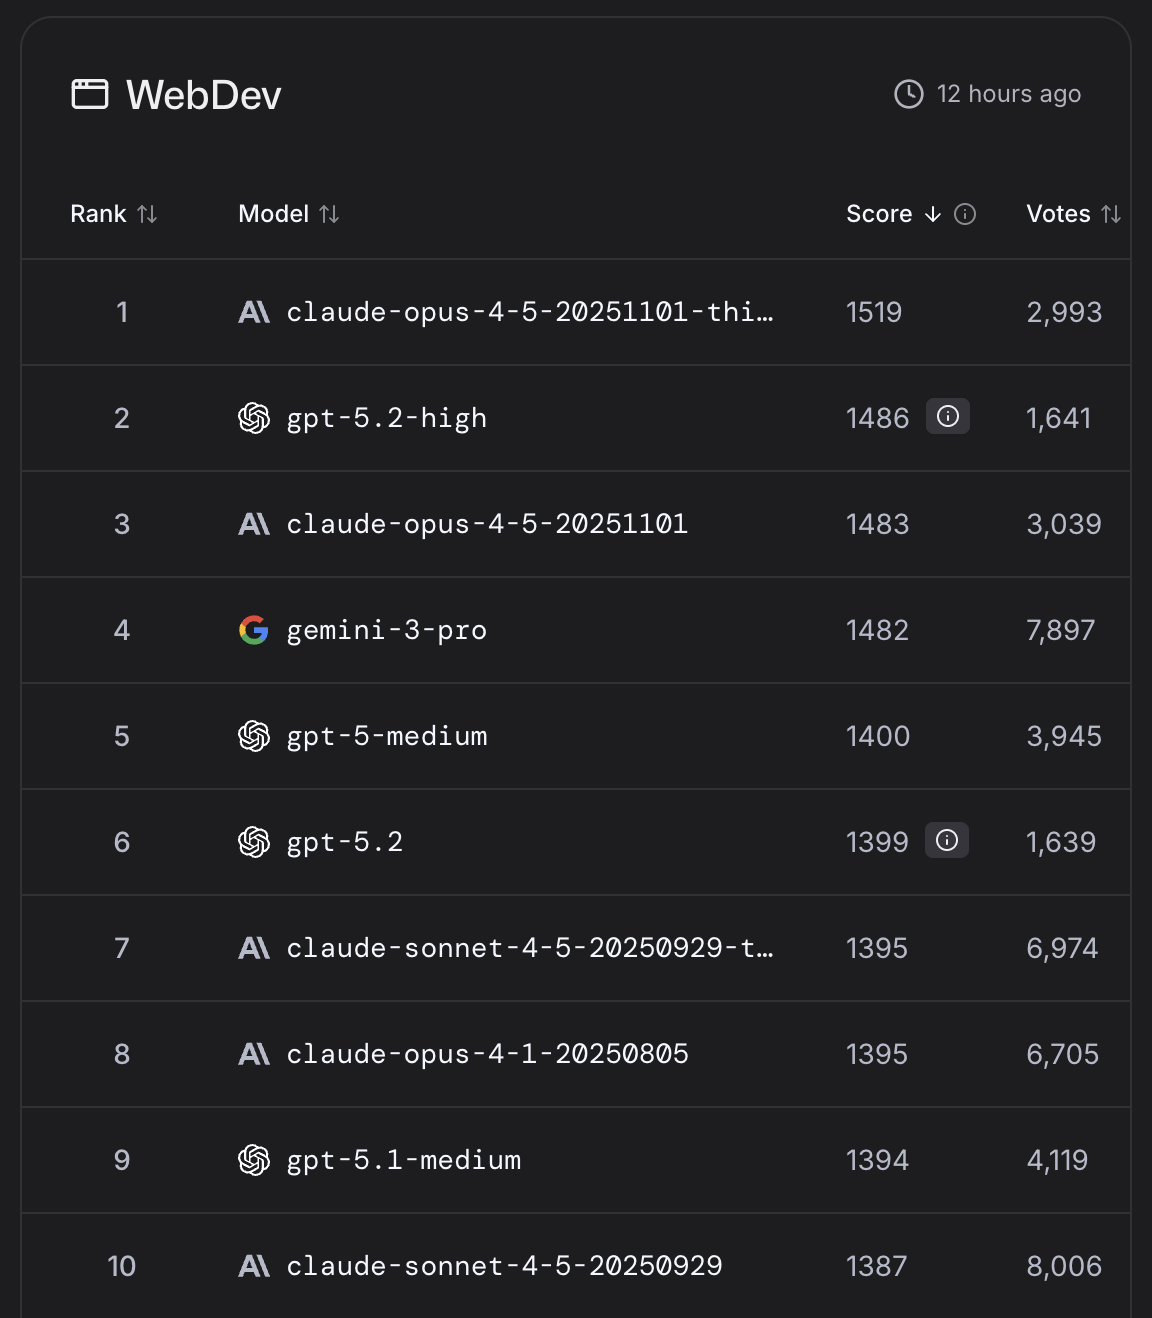Click the info icon beside Score header
The image size is (1152, 1318).
pyautogui.click(x=965, y=214)
